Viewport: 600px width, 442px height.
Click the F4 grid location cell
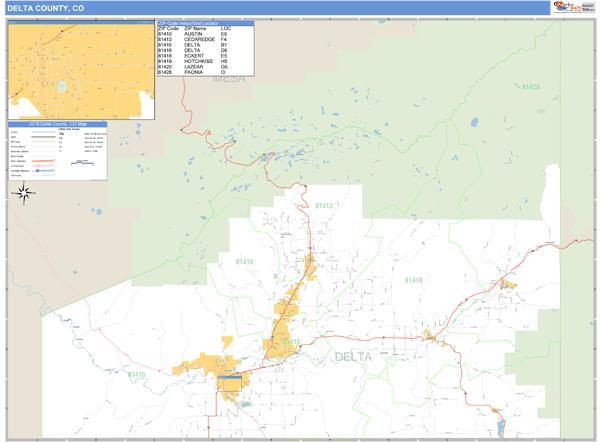[x=223, y=39]
